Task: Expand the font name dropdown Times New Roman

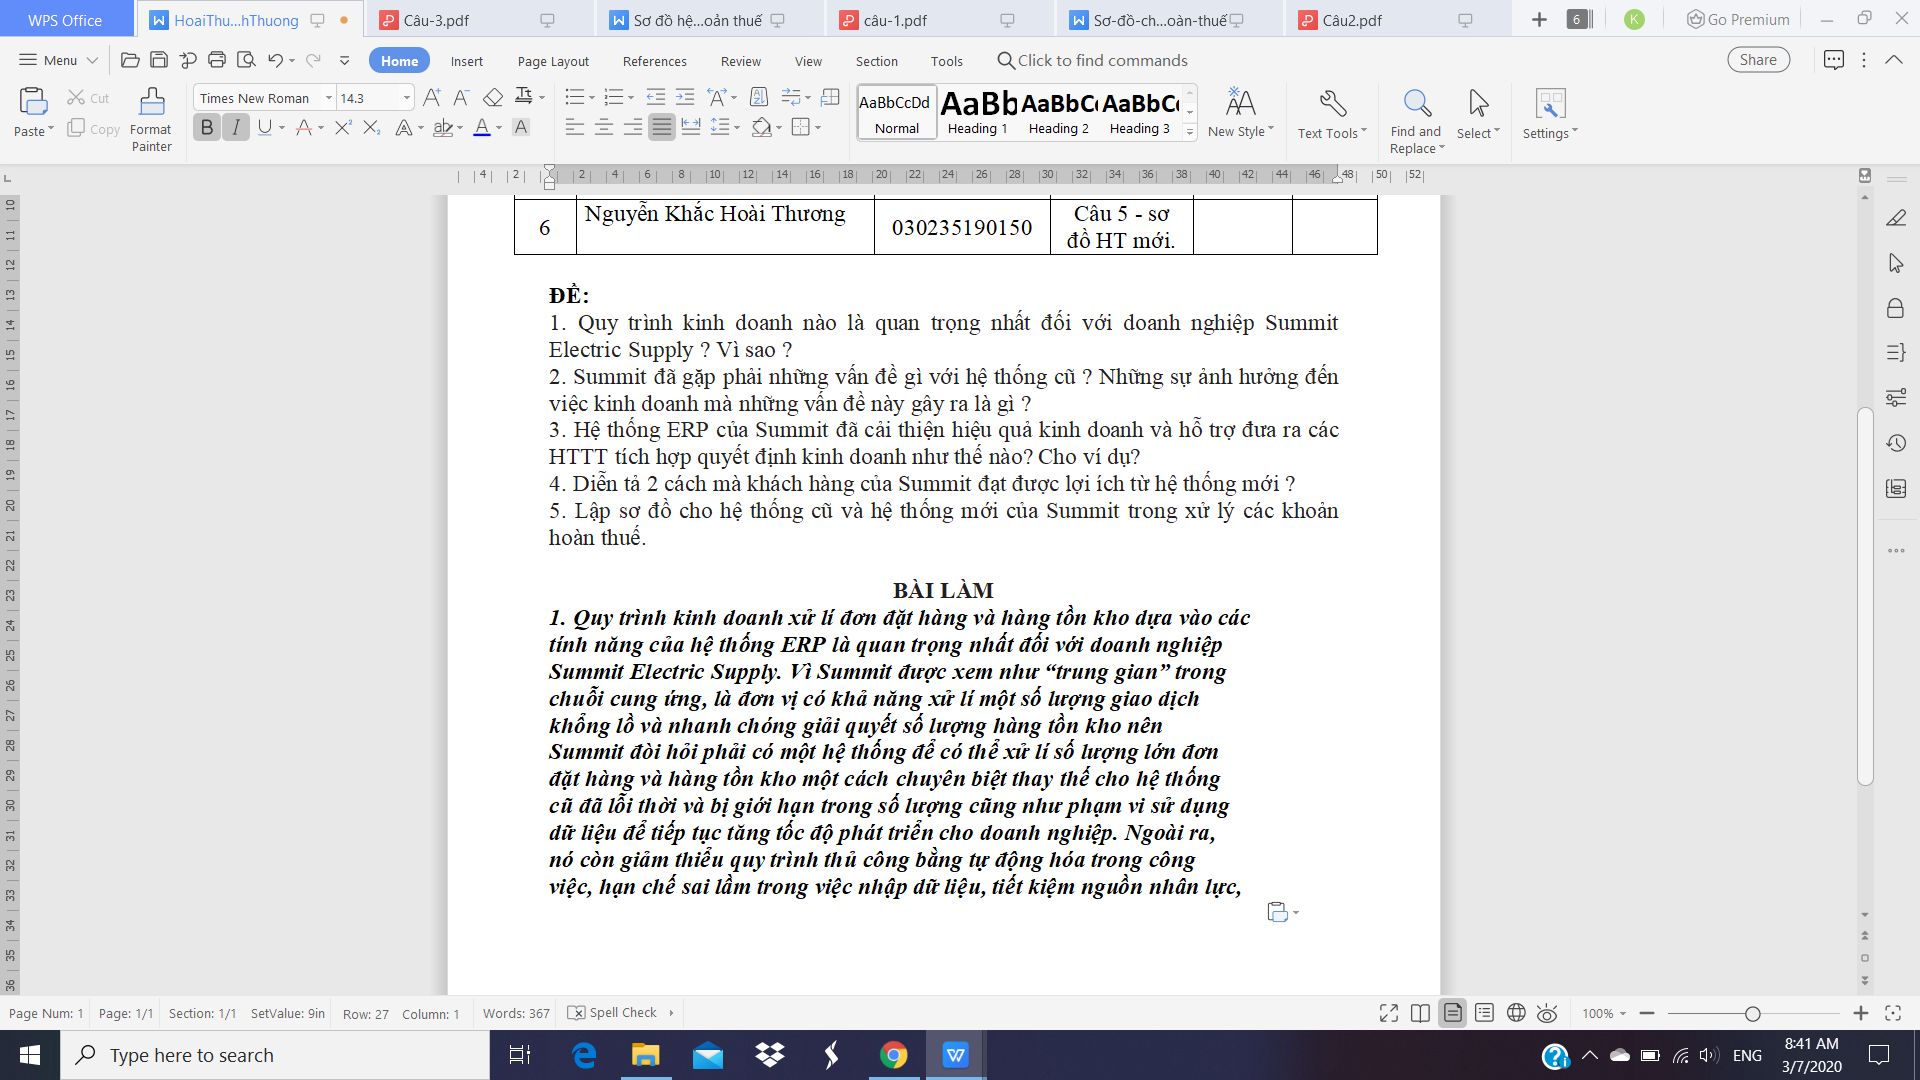Action: point(329,98)
